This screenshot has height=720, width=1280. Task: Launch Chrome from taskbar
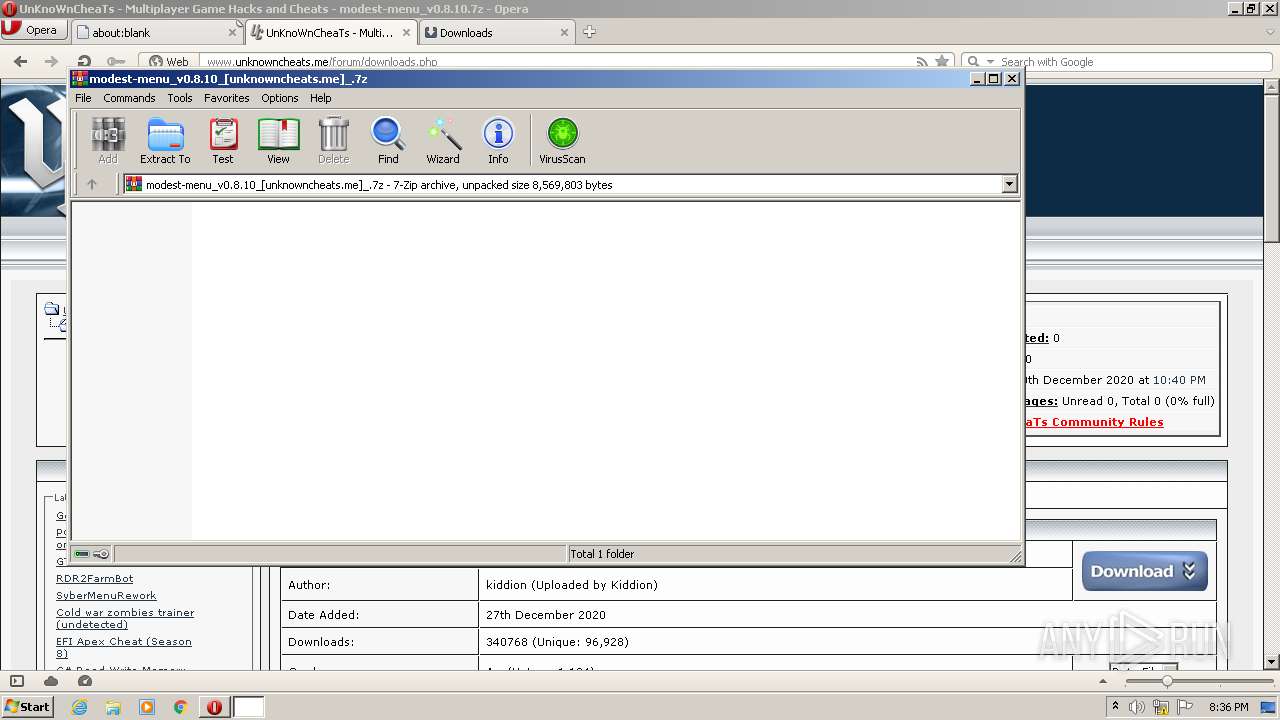pyautogui.click(x=180, y=707)
